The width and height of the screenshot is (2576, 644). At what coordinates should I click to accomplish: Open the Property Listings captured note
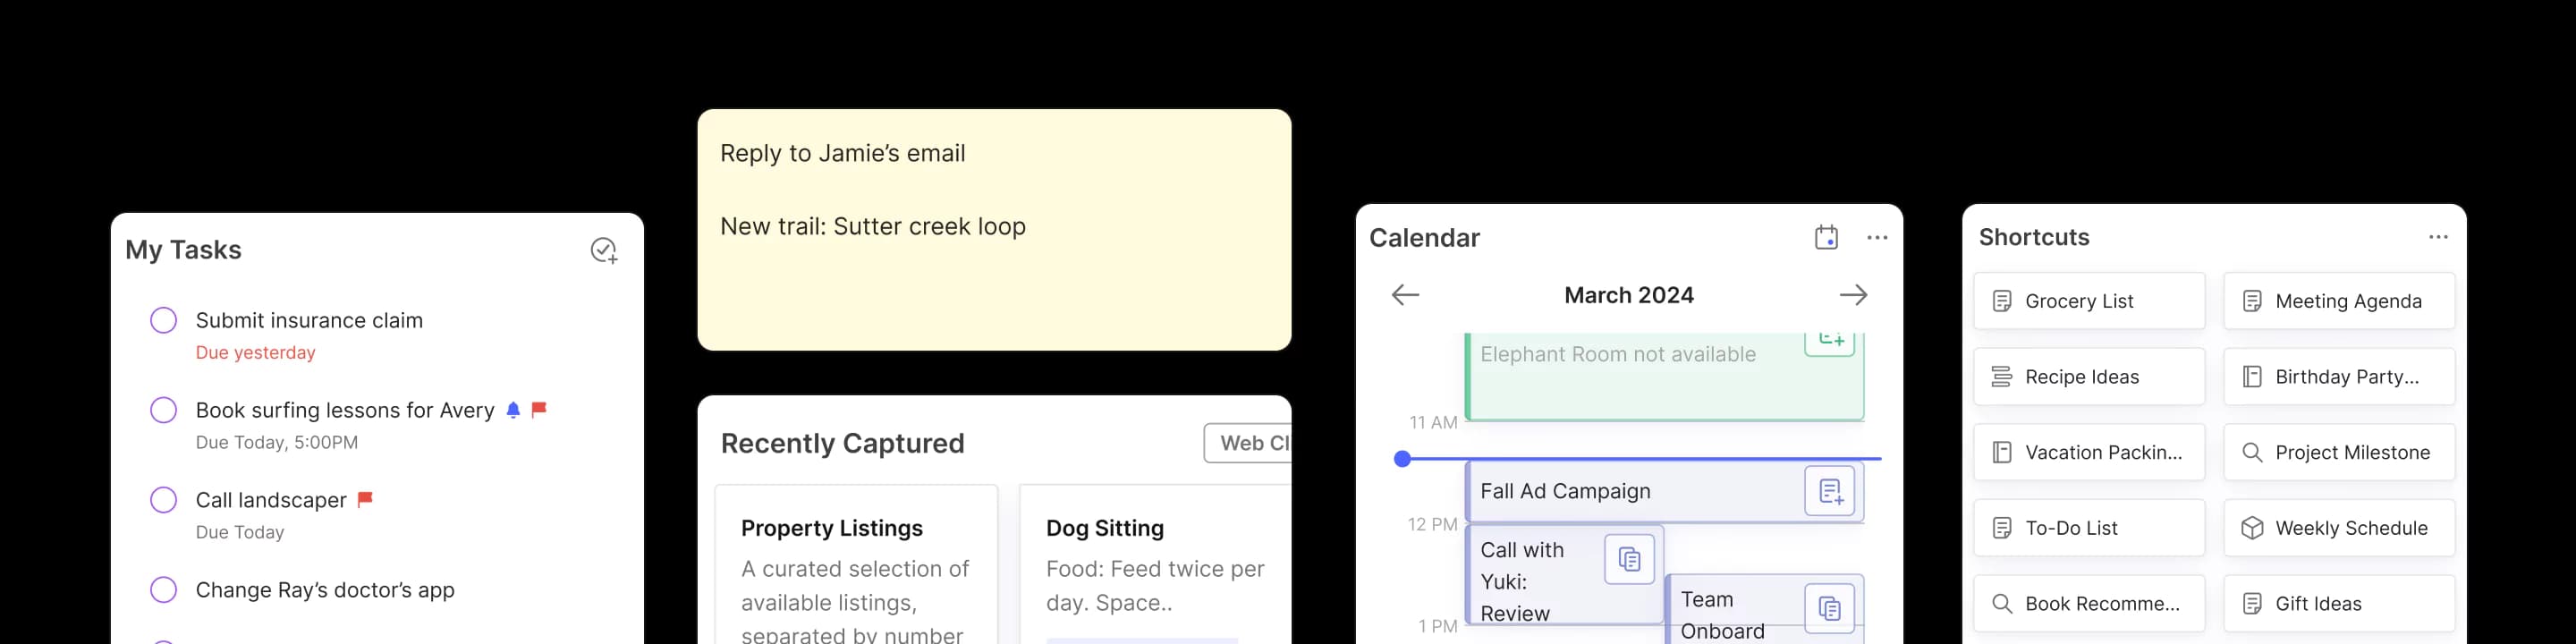pos(856,570)
